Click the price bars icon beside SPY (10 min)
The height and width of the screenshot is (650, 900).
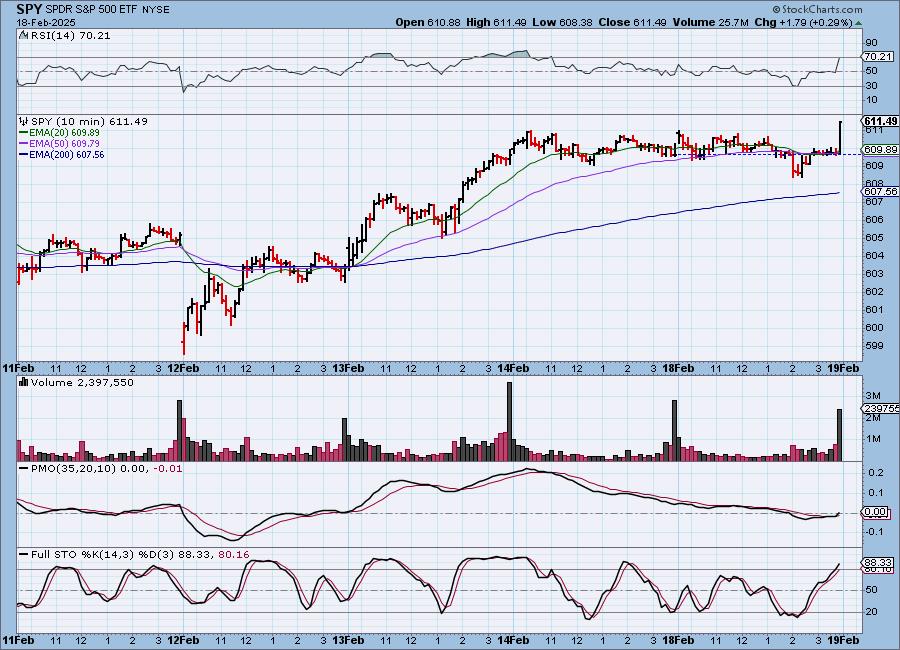pos(24,121)
